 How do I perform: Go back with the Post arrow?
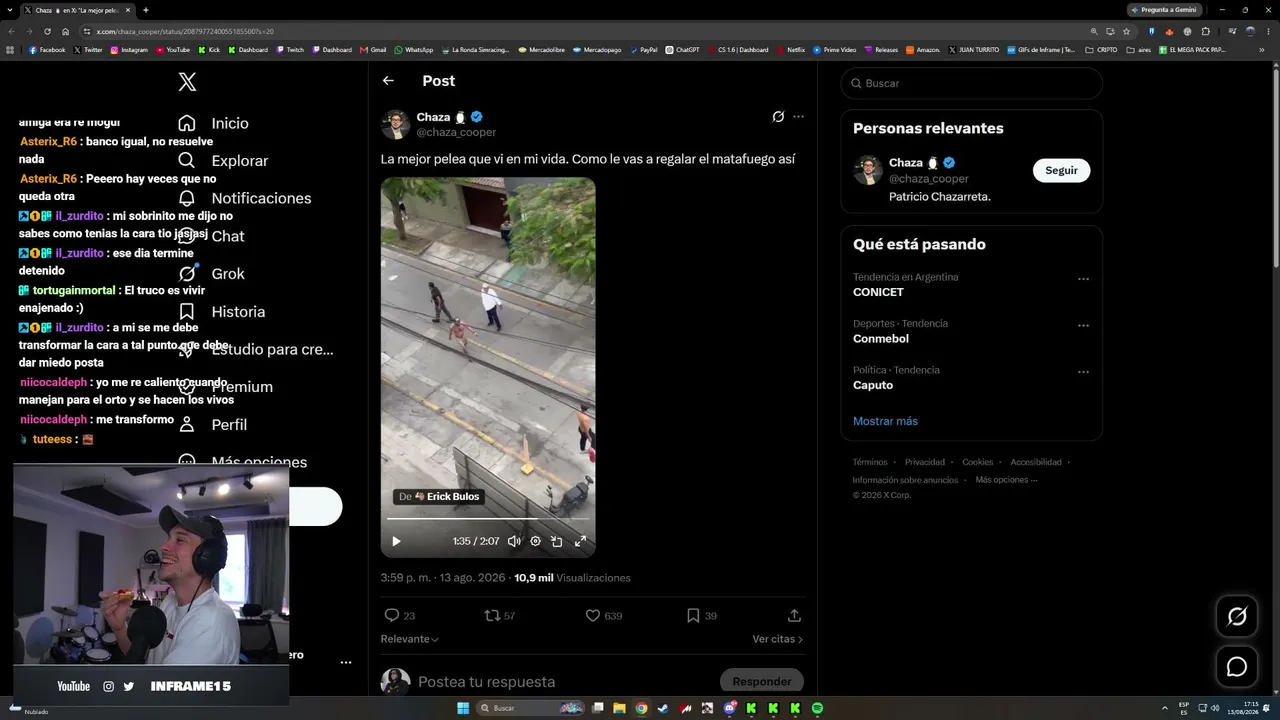point(388,81)
